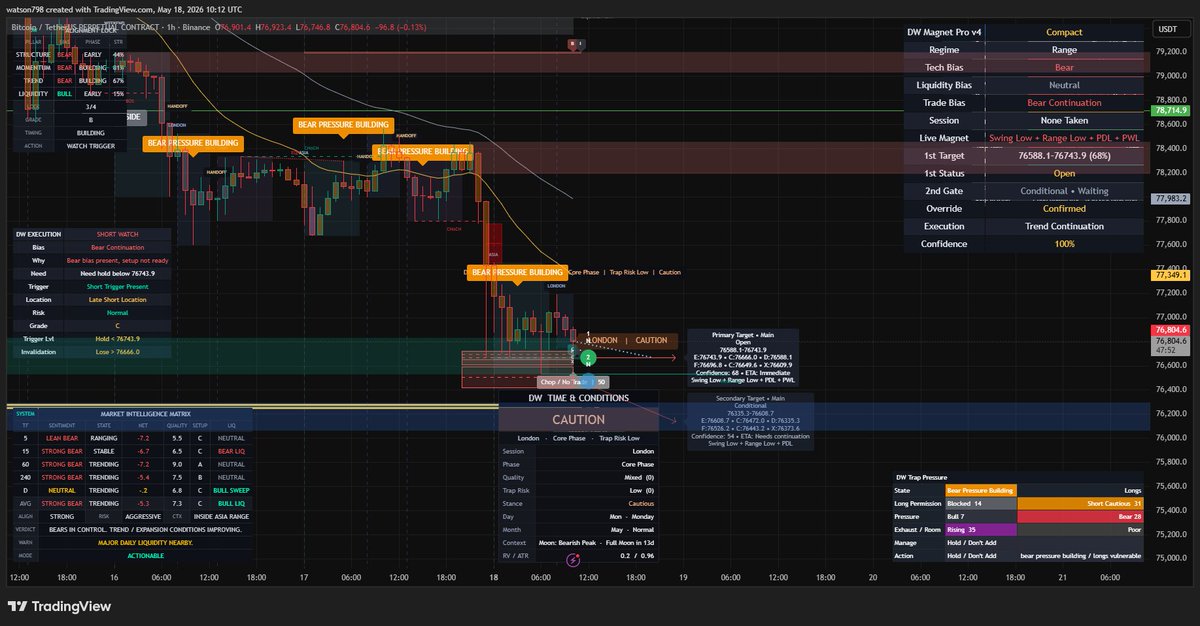Click the Rising 35 exhaust bar

point(981,529)
